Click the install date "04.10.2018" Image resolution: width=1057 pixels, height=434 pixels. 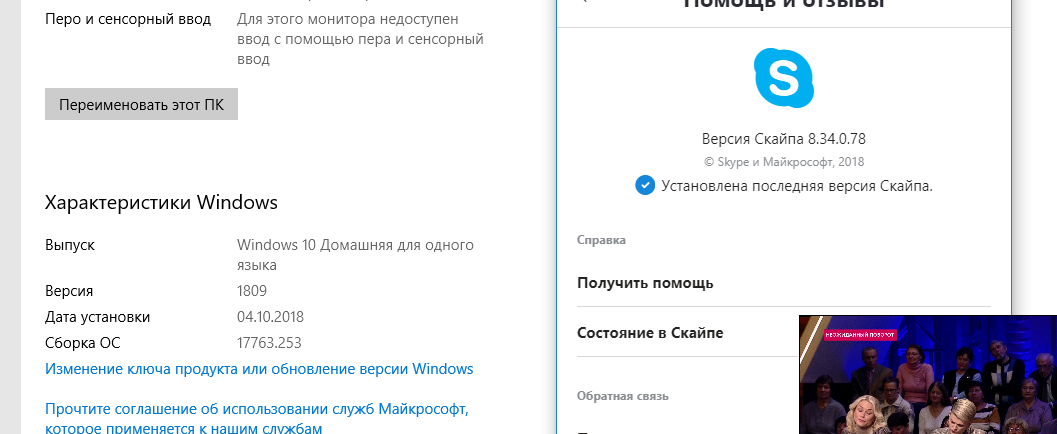tap(270, 317)
